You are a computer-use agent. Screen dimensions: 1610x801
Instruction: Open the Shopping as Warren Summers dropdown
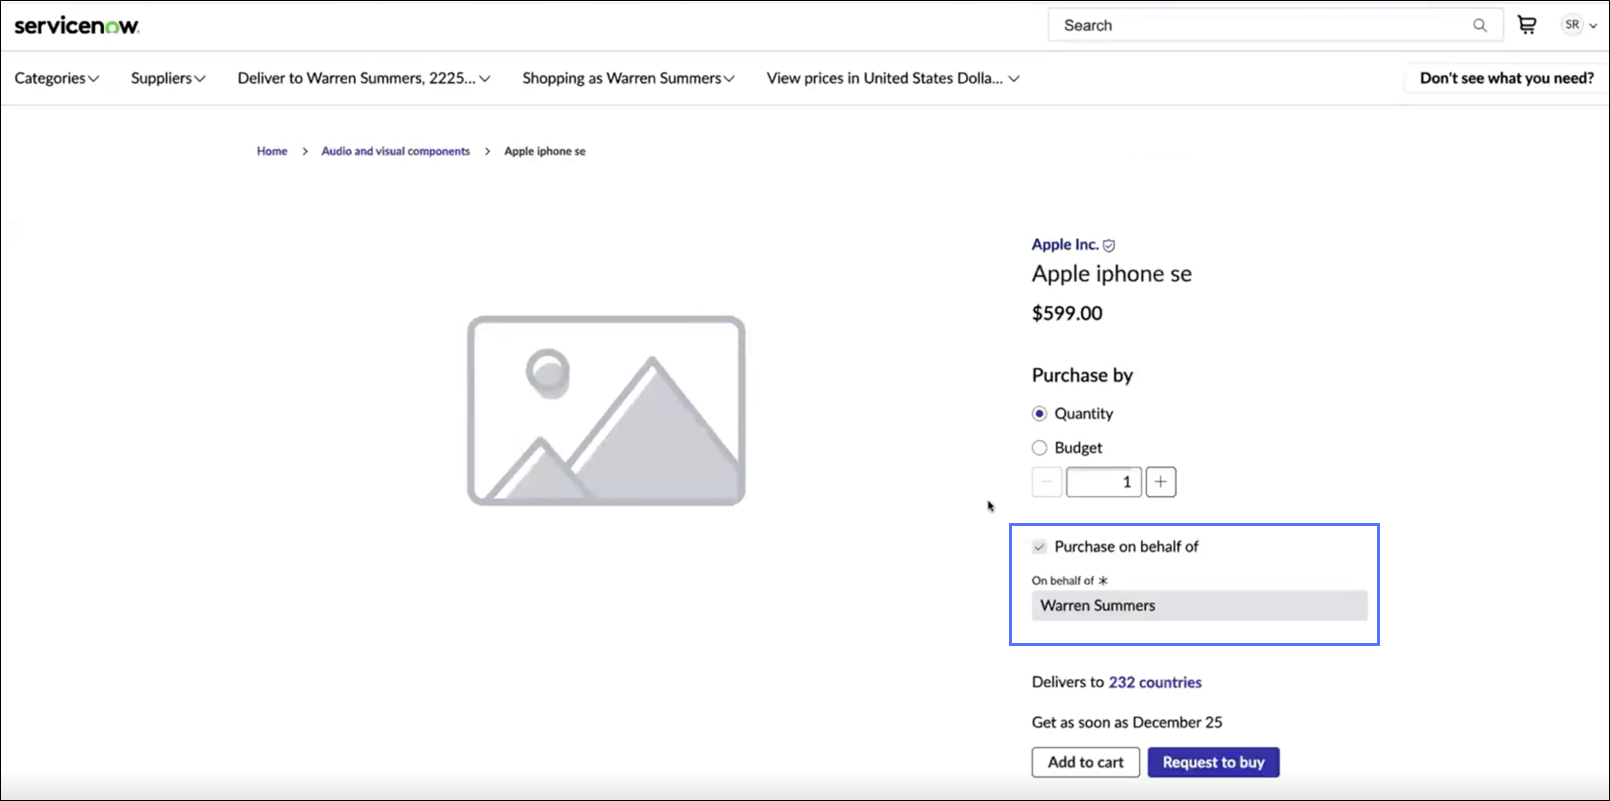tap(628, 78)
